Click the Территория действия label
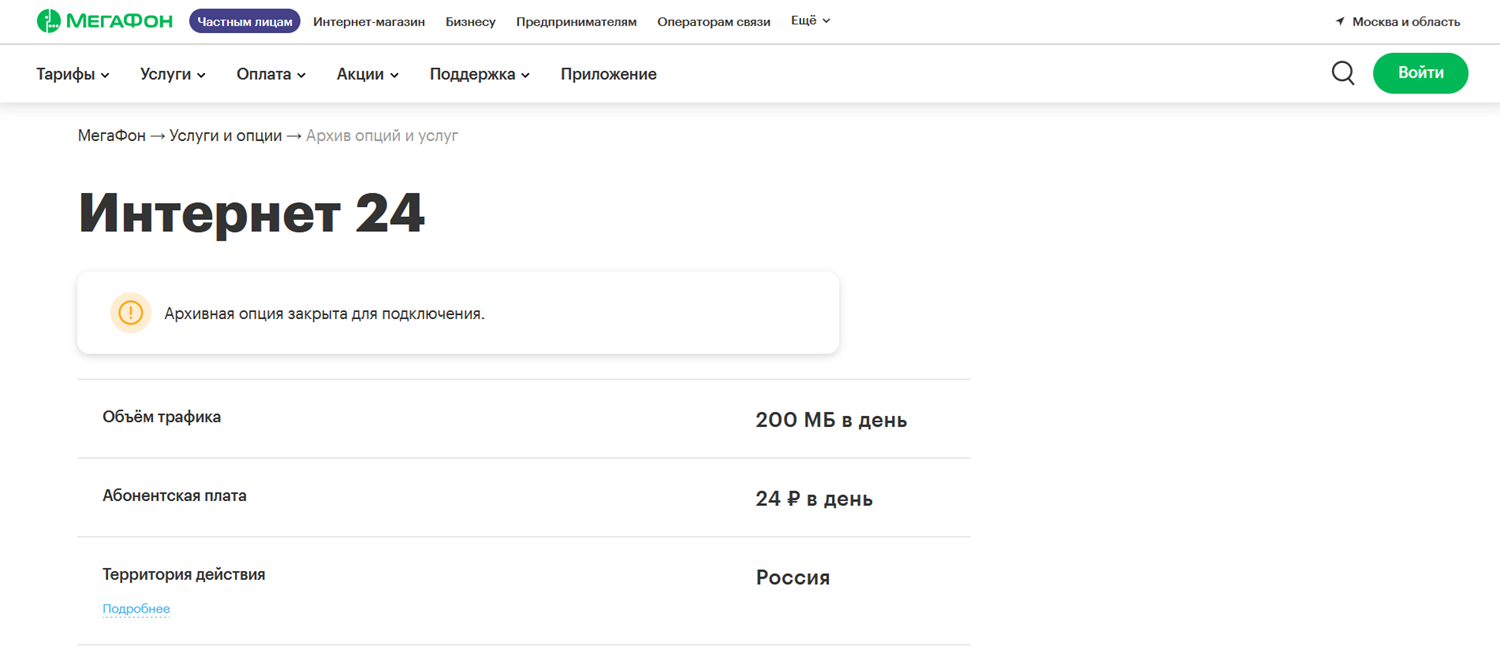 coord(184,575)
